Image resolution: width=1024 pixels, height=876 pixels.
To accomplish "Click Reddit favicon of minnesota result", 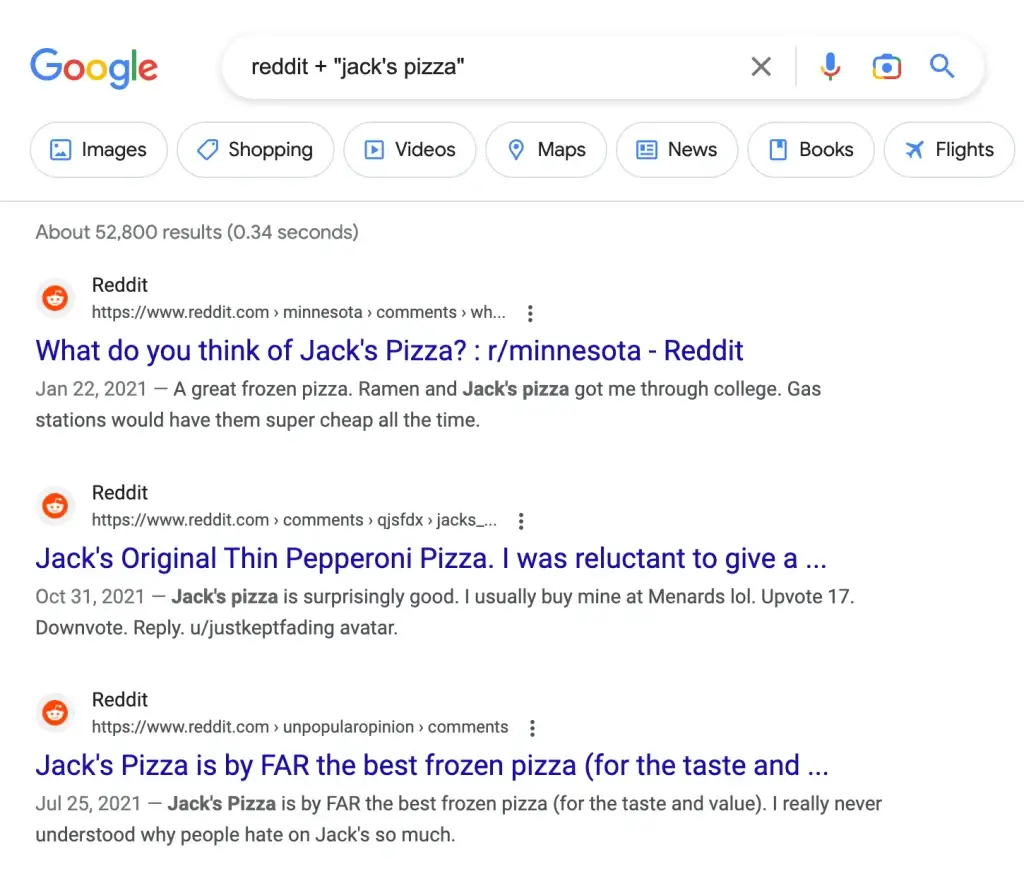I will pos(55,299).
